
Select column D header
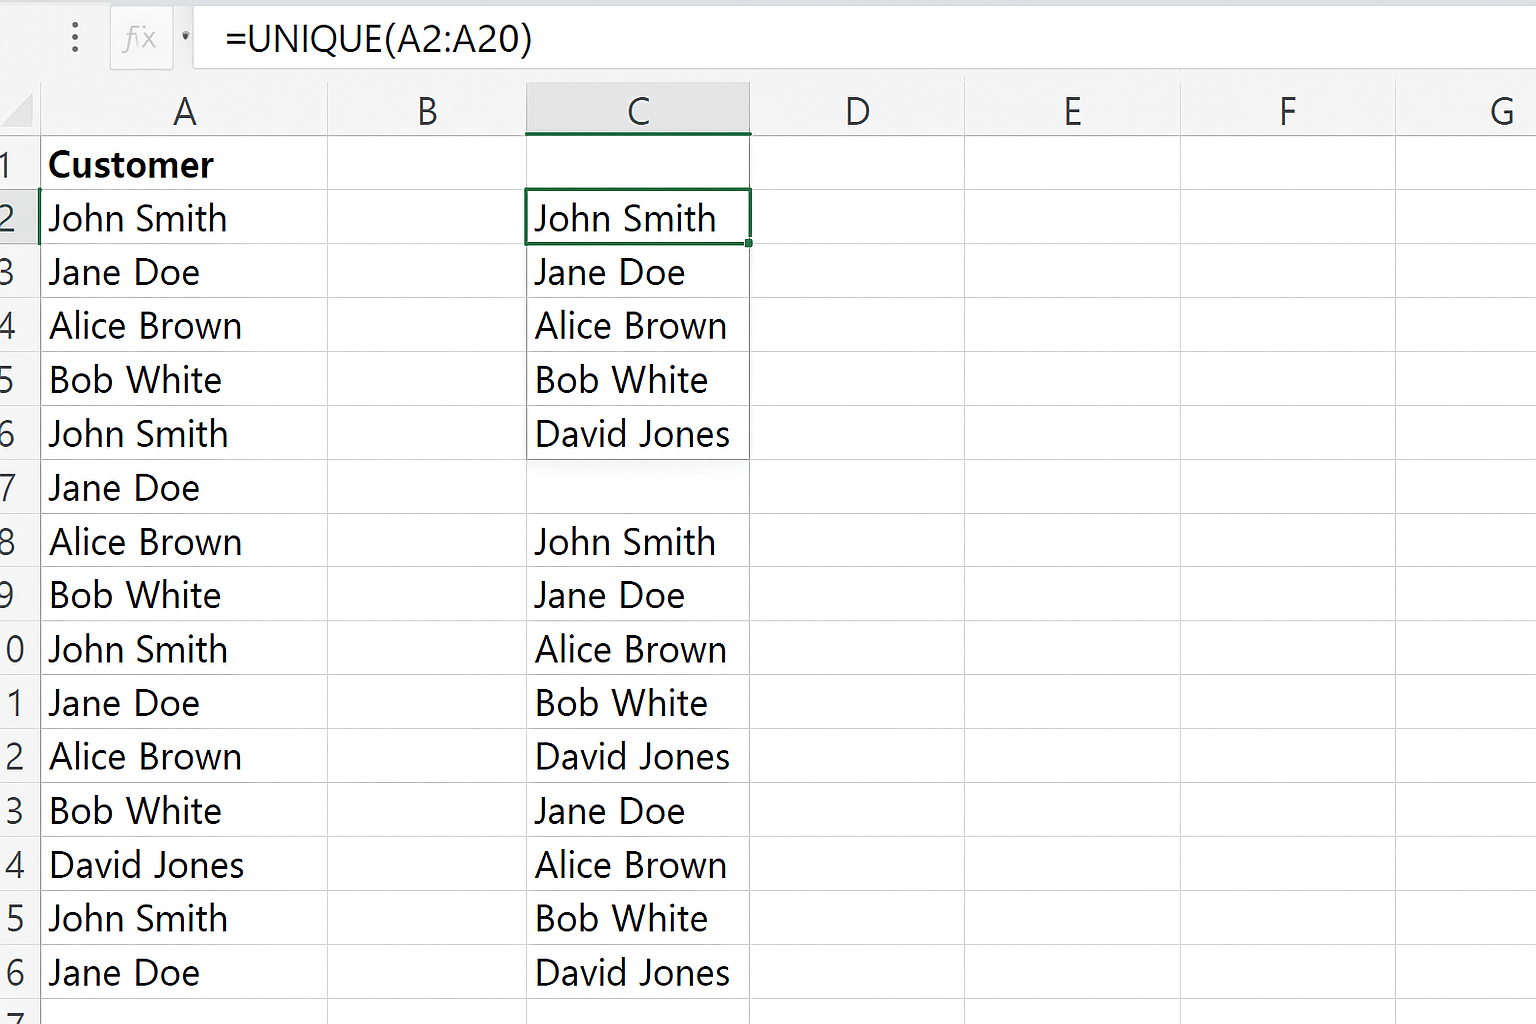[857, 110]
